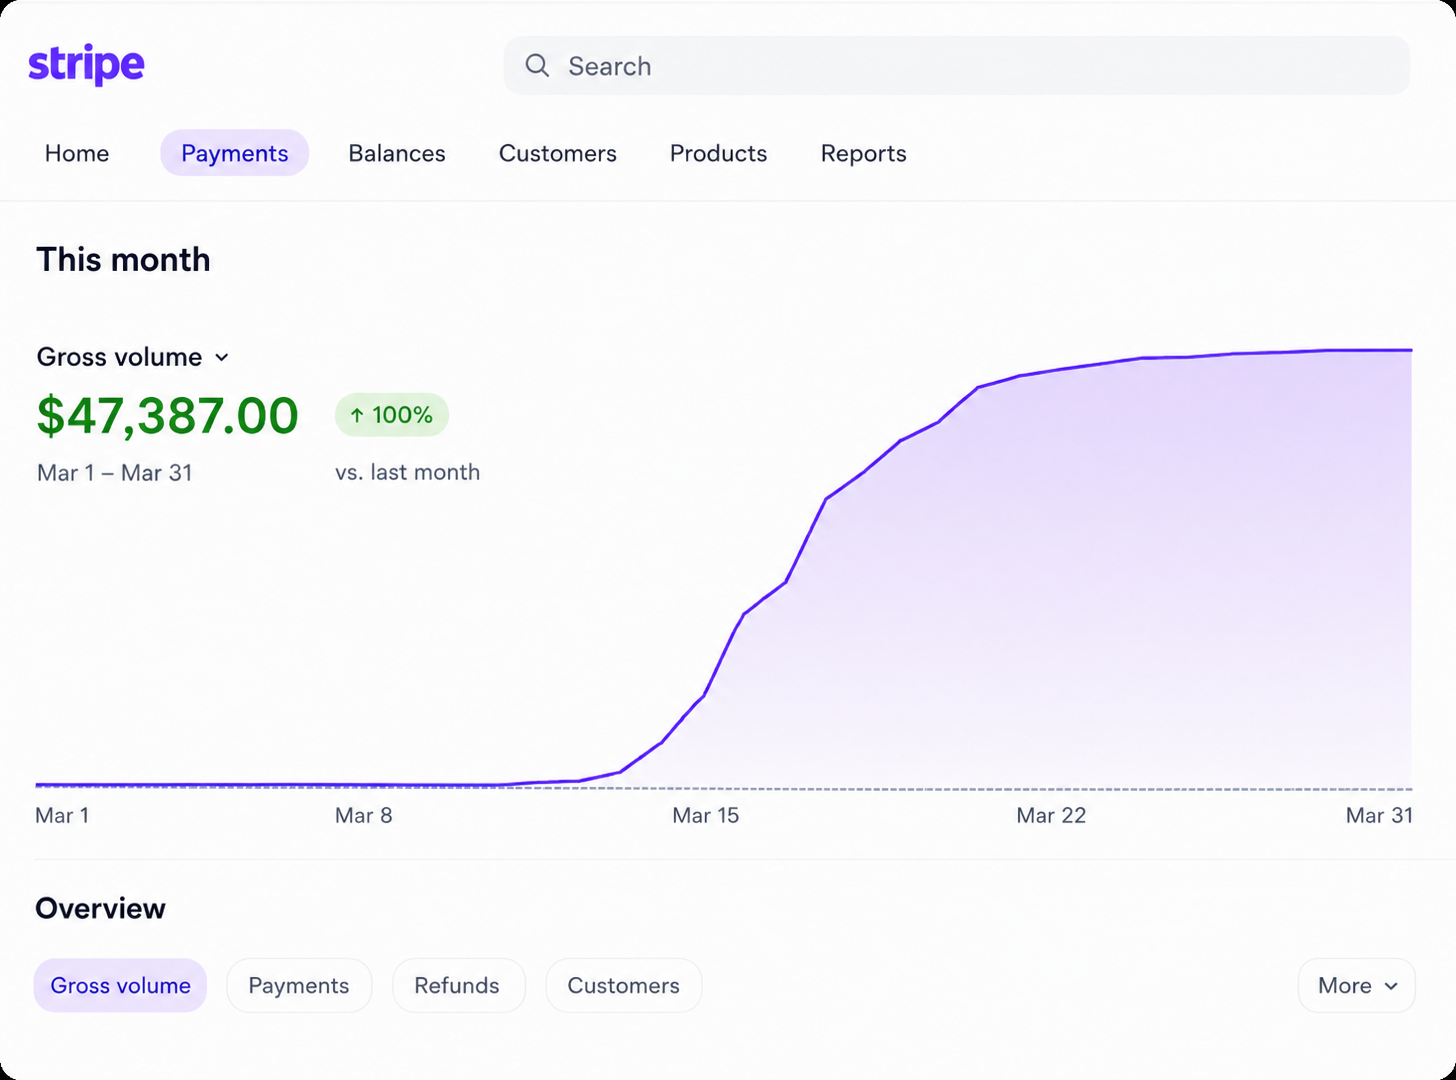Click the $47,387.00 gross volume amount
This screenshot has height=1080, width=1456.
click(168, 416)
